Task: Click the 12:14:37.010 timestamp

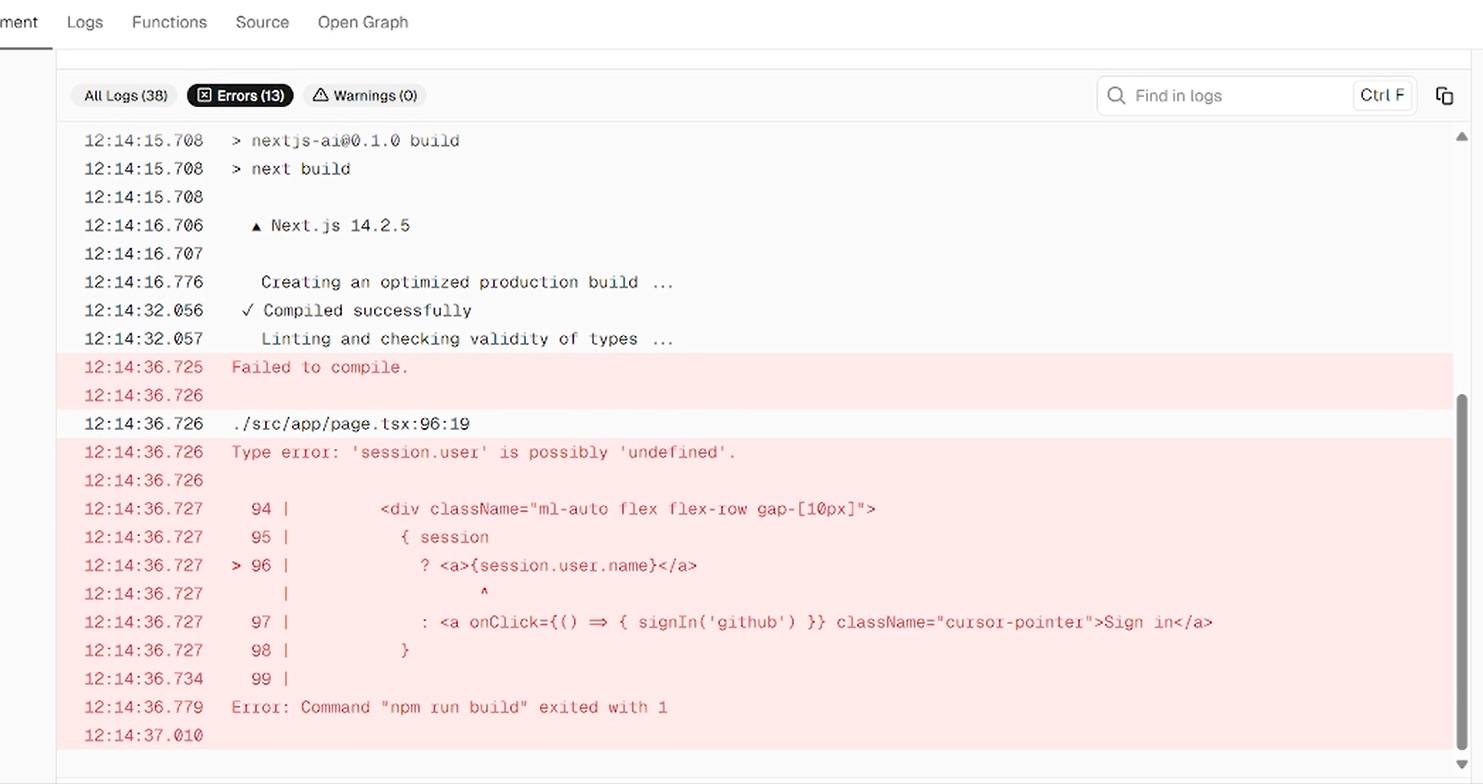Action: [143, 736]
